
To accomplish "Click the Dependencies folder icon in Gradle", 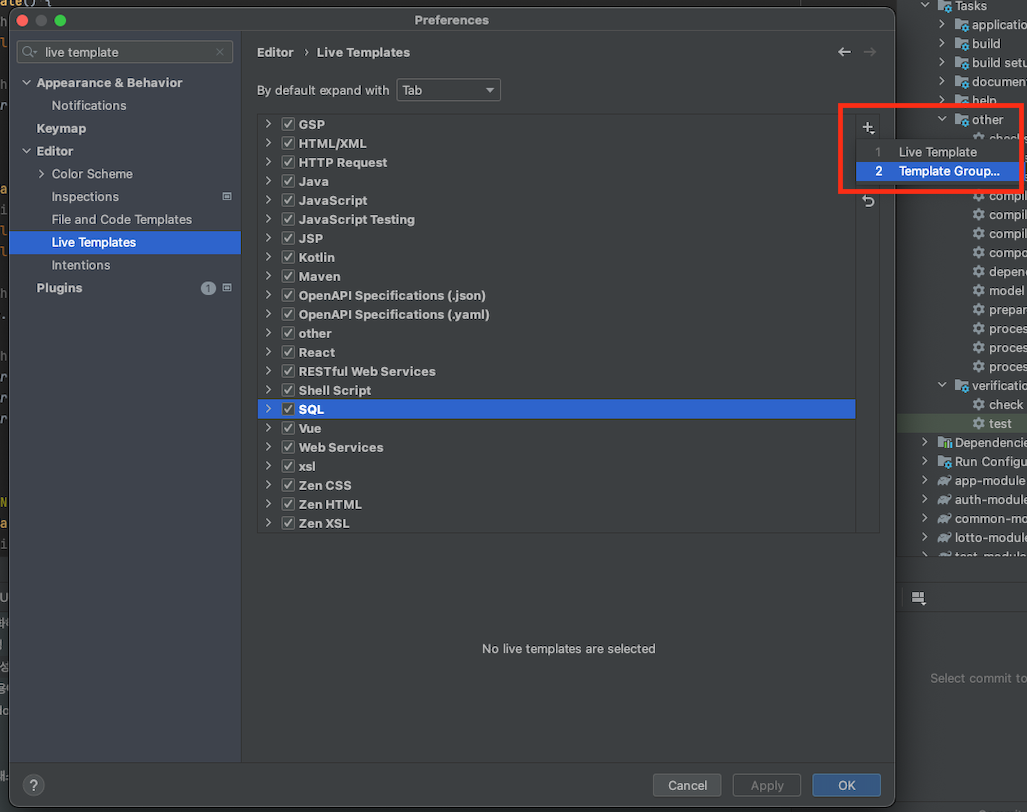I will (944, 442).
